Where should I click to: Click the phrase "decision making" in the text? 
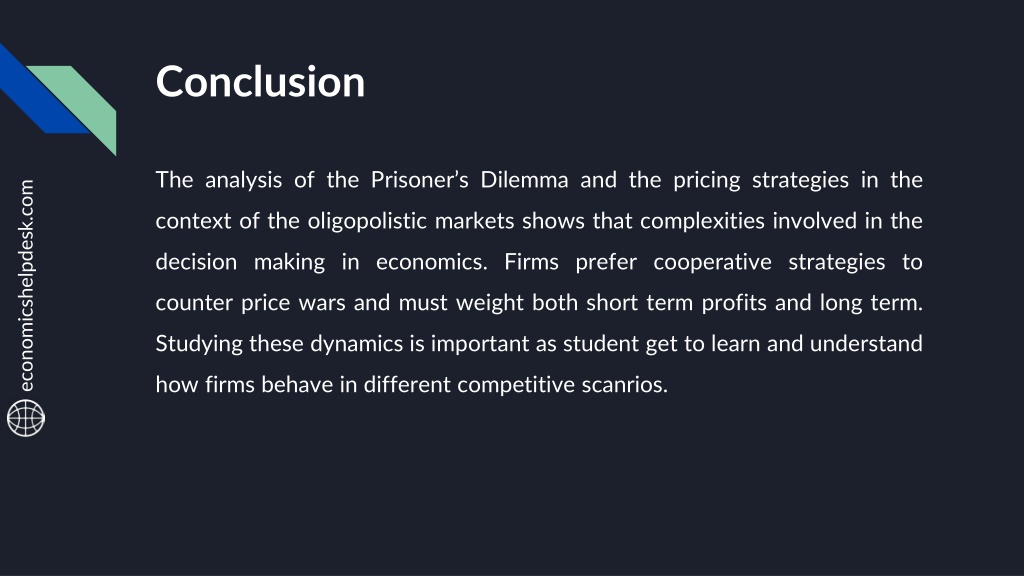240,263
